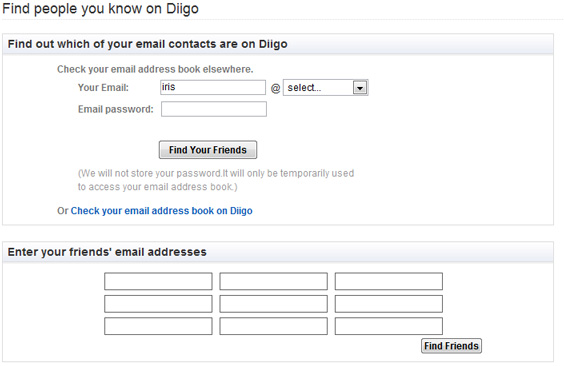Open the email provider select dropdown
Image resolution: width=564 pixels, height=366 pixels.
tap(326, 87)
